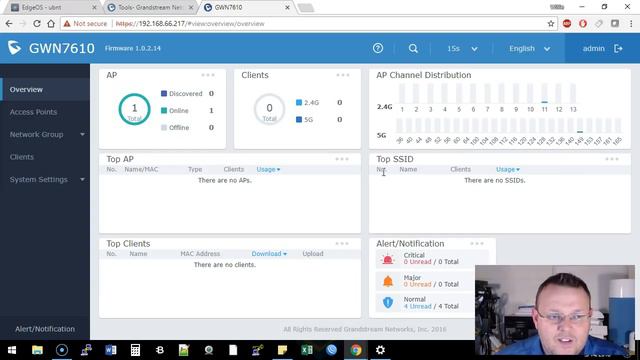The image size is (640, 360).
Task: Open Download sort dropdown in Top Clients
Action: [269, 254]
